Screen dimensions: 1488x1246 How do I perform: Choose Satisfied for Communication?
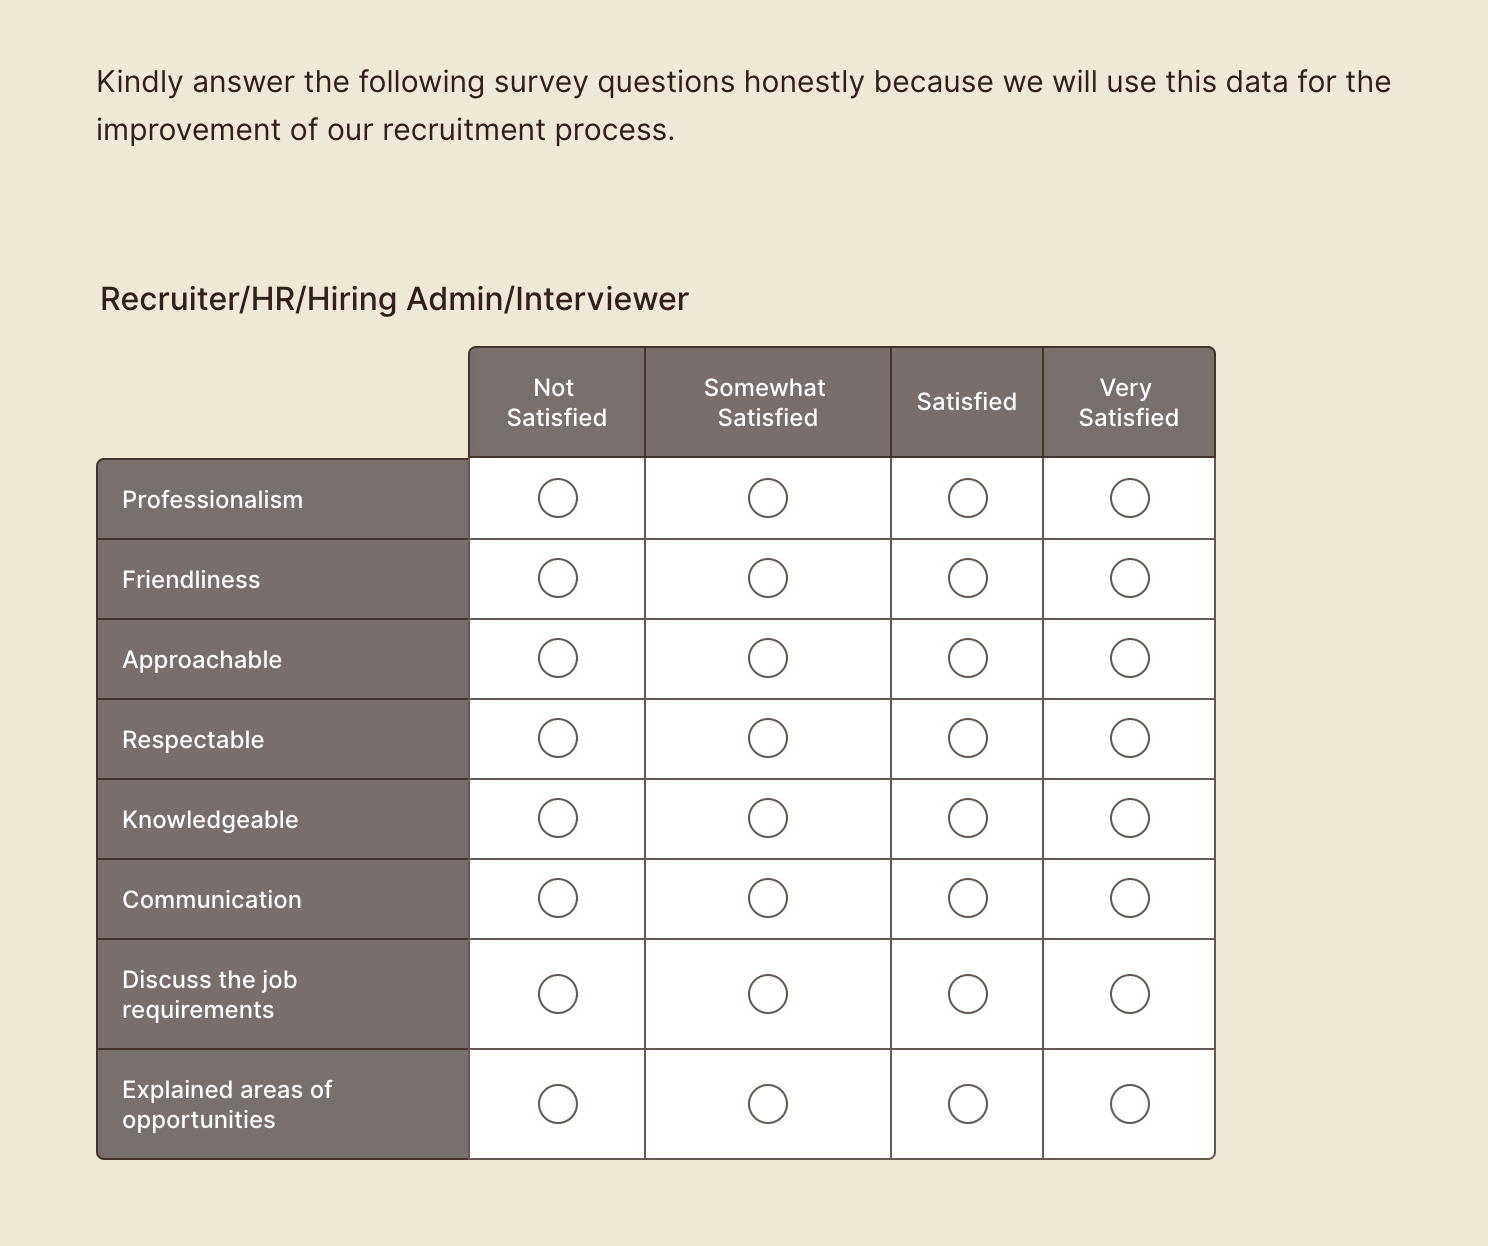(x=967, y=898)
